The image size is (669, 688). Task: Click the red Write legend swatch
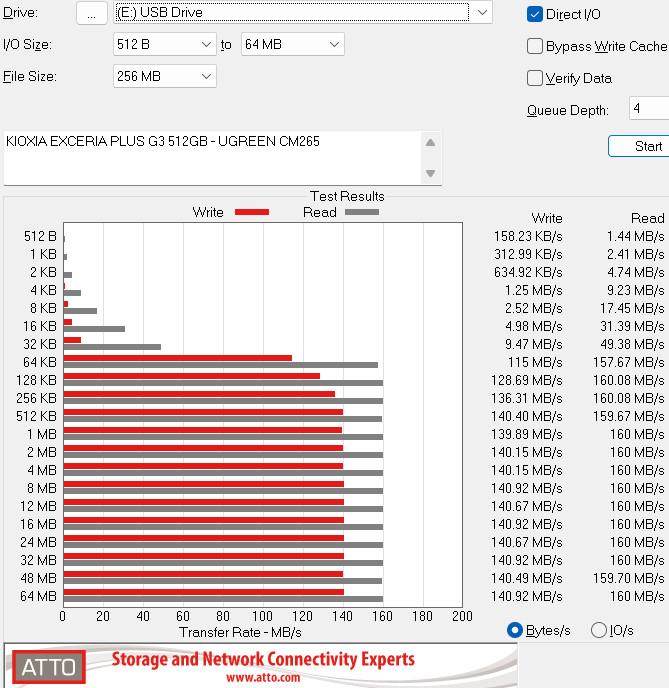pyautogui.click(x=252, y=212)
